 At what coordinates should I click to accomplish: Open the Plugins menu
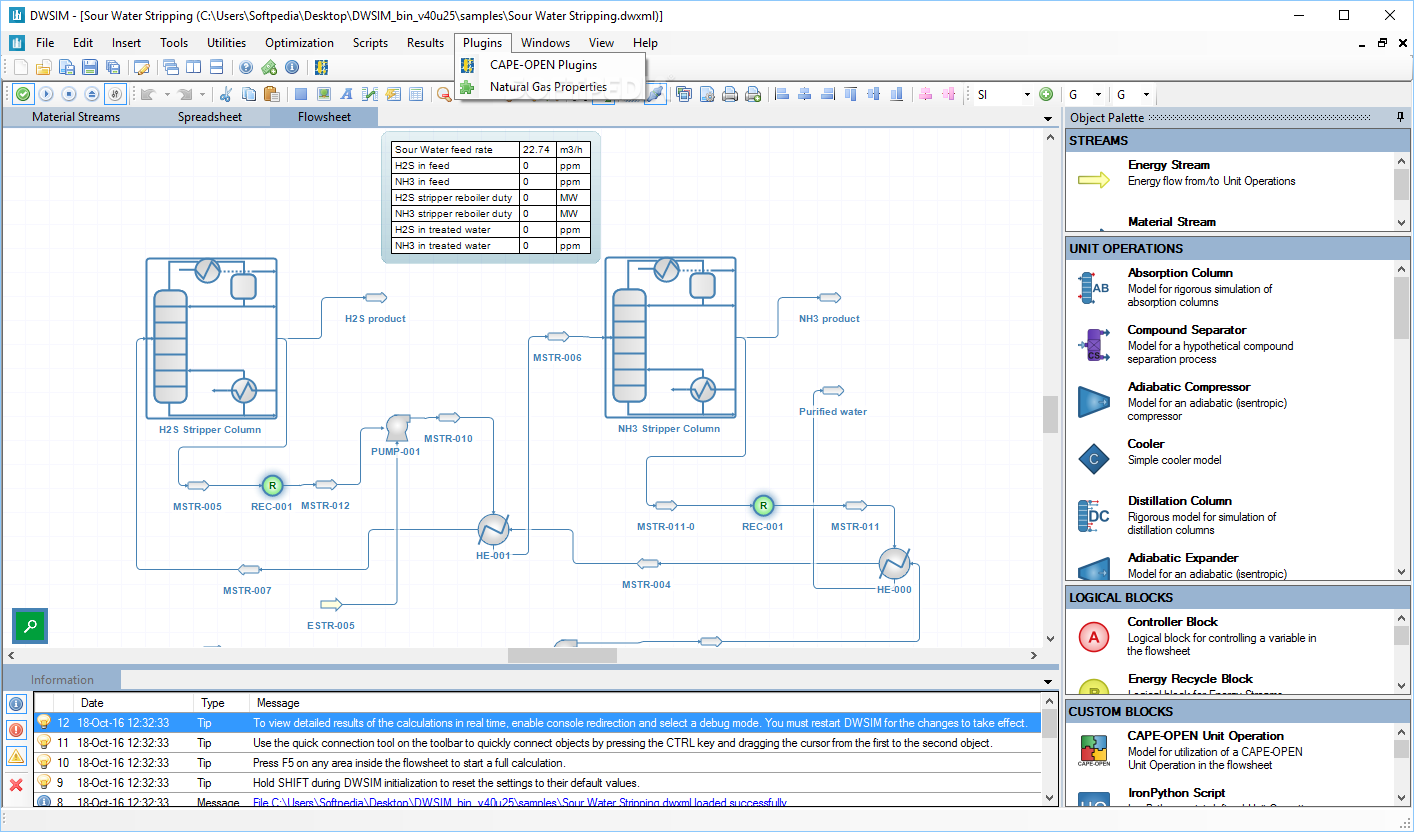coord(483,43)
